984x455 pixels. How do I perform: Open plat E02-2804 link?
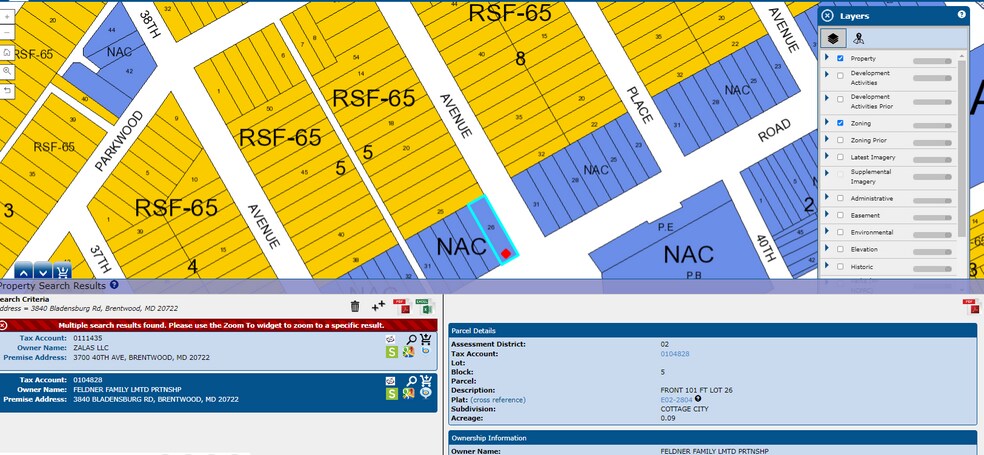[x=676, y=399]
